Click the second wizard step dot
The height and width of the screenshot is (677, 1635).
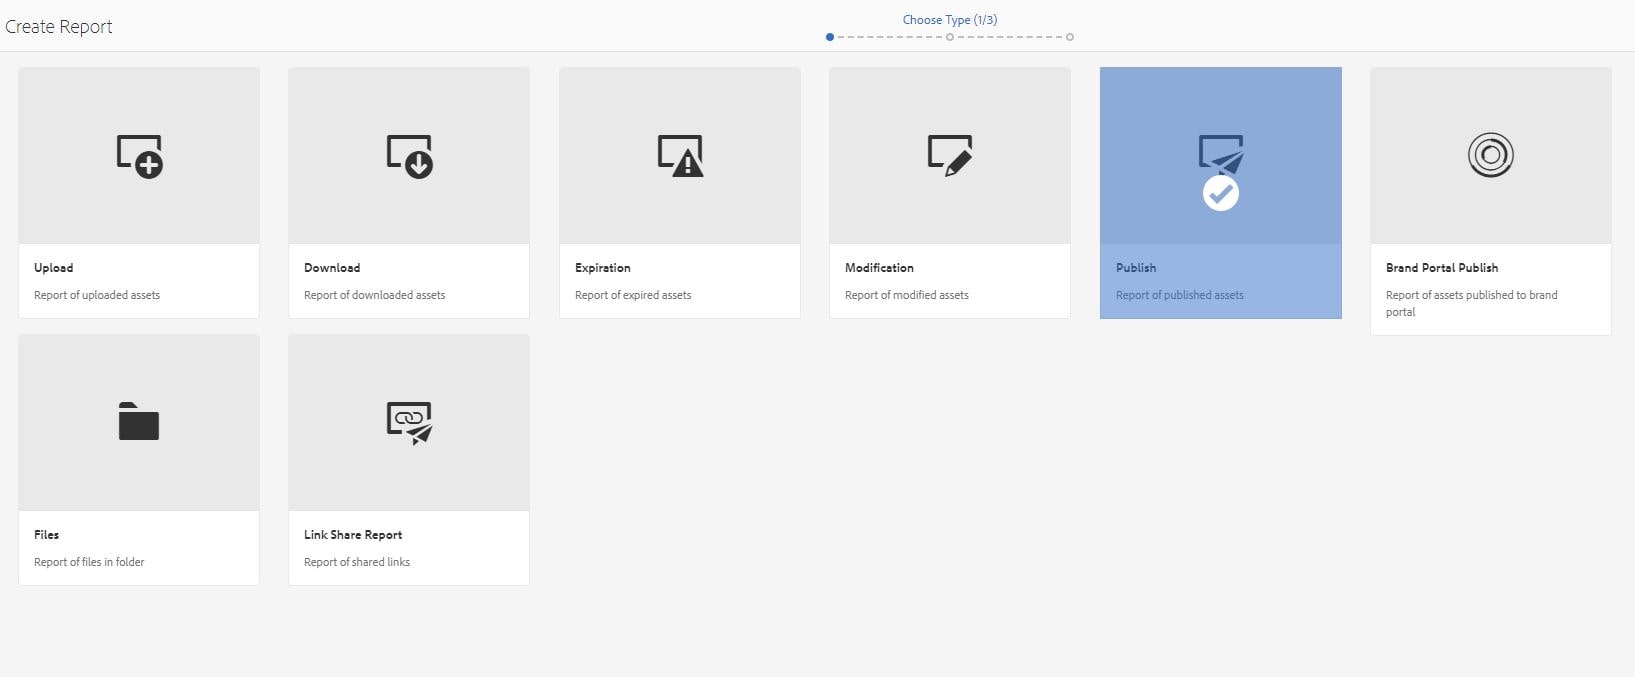coord(950,37)
